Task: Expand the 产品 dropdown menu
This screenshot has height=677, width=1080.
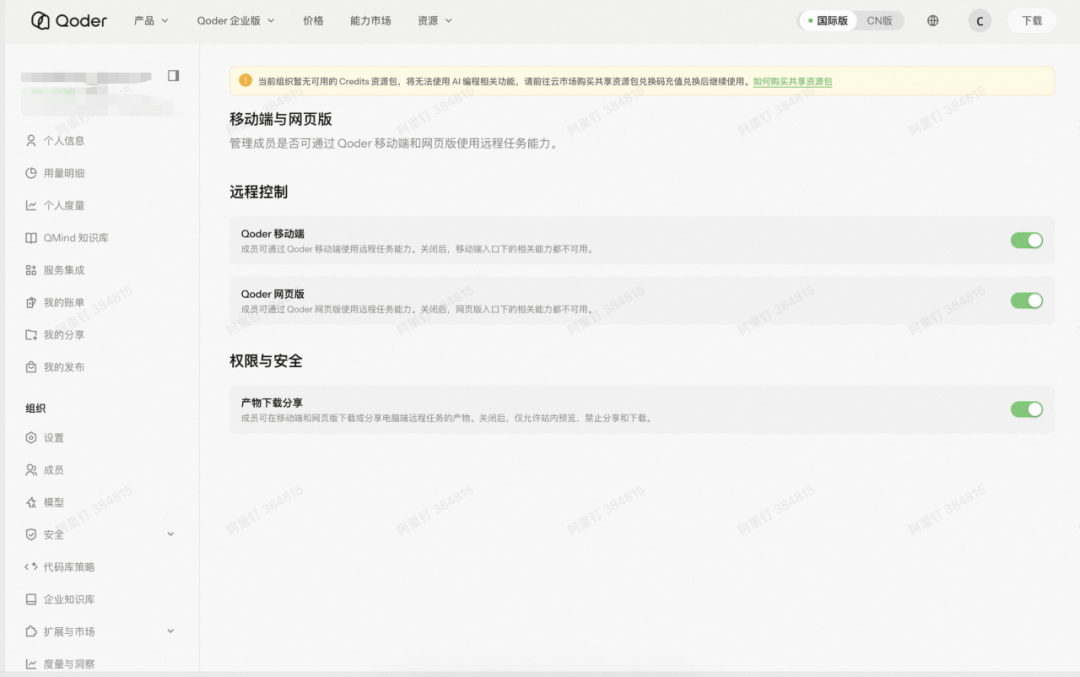Action: tap(151, 21)
